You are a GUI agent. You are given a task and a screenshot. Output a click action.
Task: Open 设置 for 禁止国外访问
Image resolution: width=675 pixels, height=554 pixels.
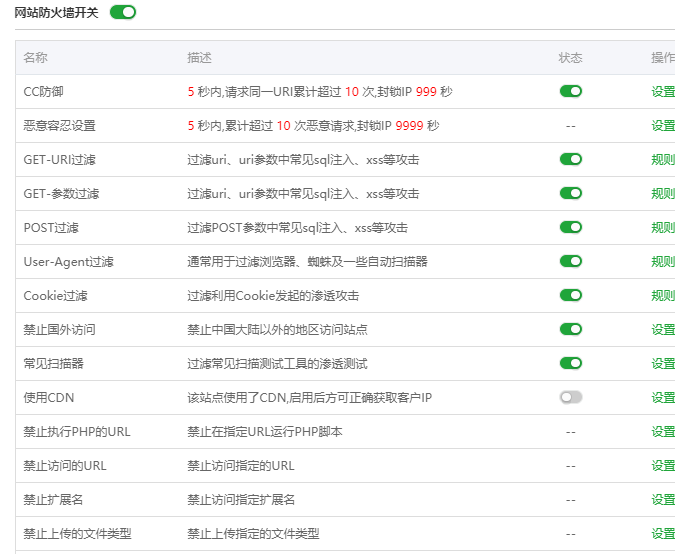[x=663, y=329]
